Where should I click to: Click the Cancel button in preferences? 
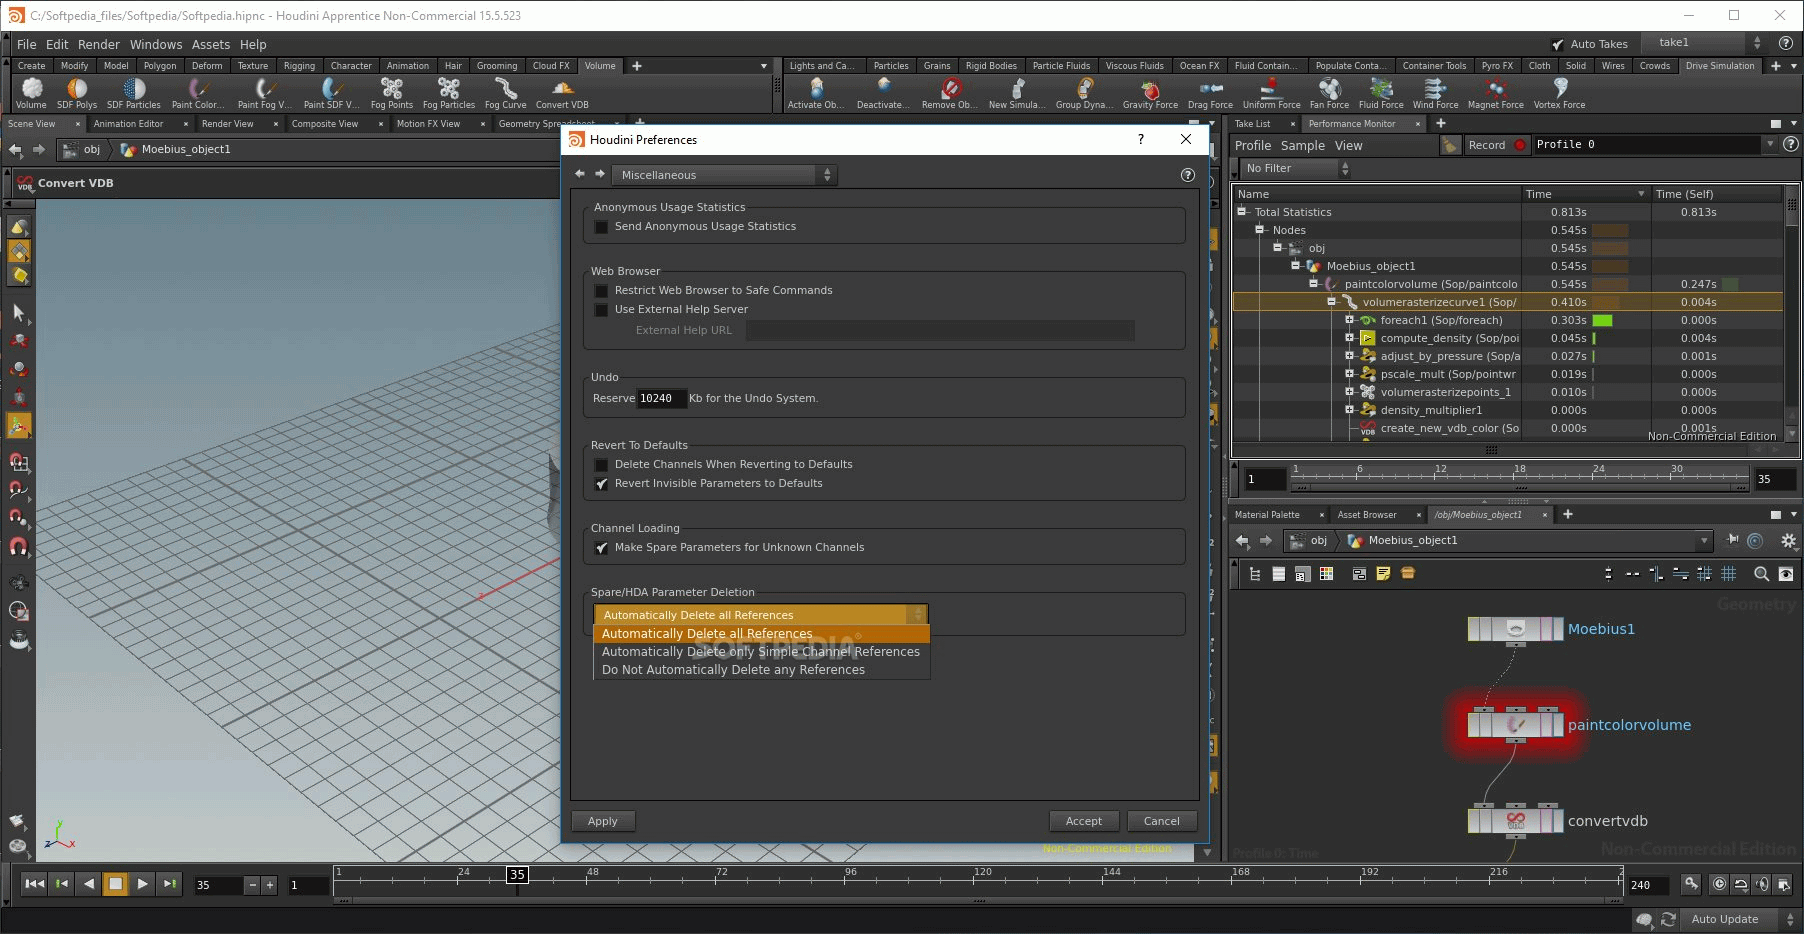coord(1162,821)
